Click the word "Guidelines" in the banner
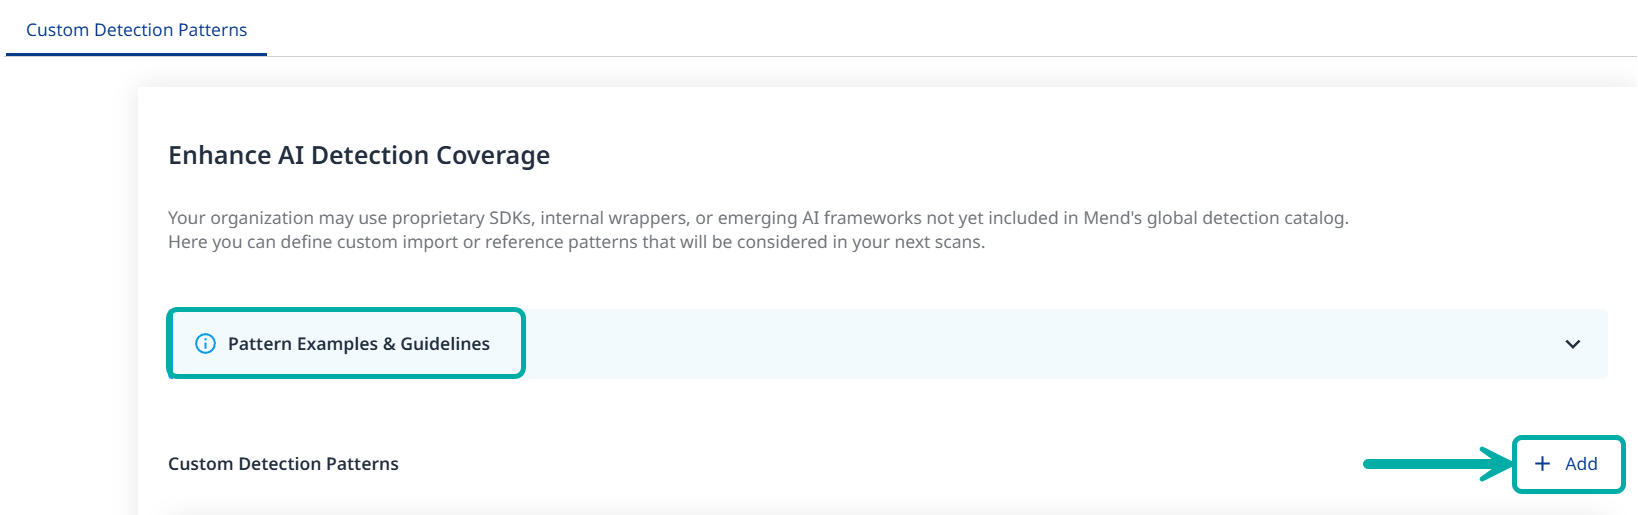This screenshot has height=515, width=1638. pos(445,344)
